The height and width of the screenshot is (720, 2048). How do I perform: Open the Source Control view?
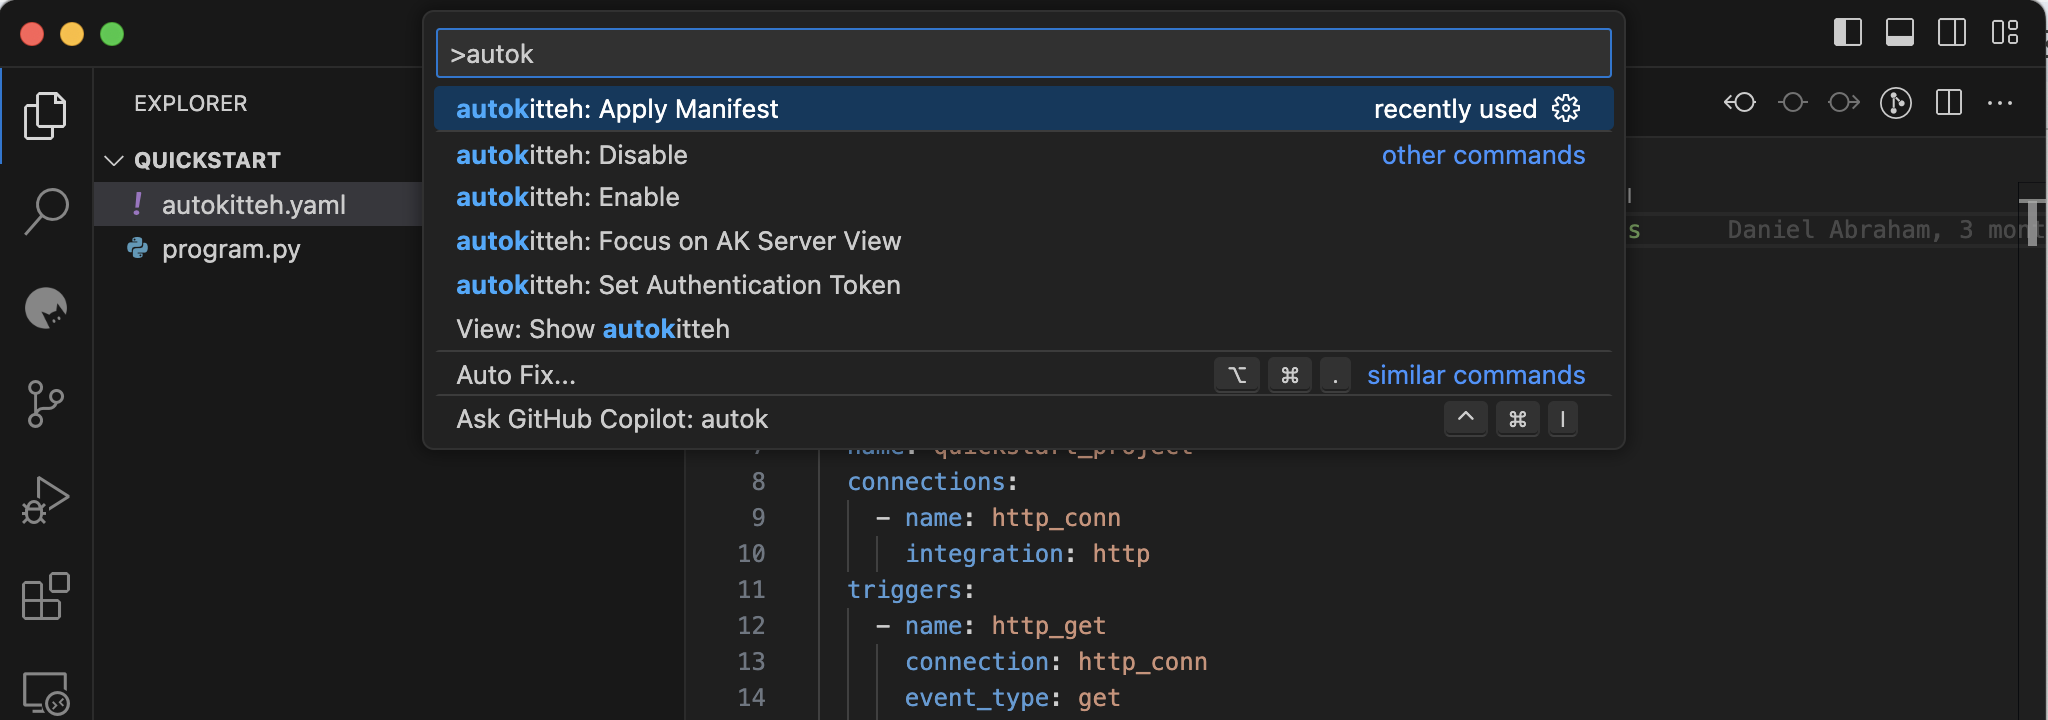[x=45, y=404]
